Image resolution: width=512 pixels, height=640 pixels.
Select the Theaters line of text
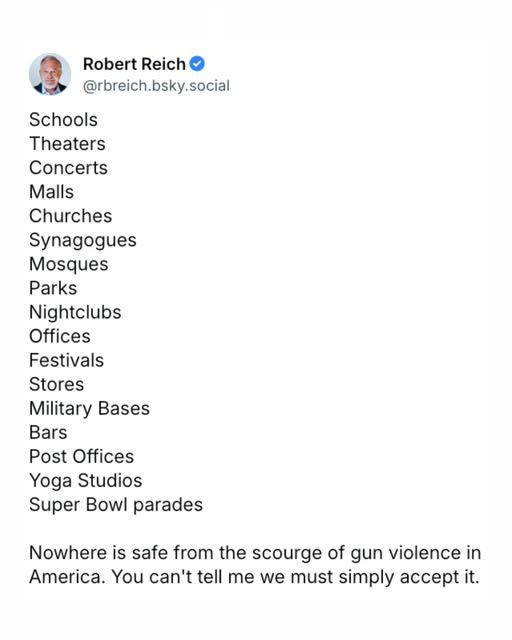point(67,144)
